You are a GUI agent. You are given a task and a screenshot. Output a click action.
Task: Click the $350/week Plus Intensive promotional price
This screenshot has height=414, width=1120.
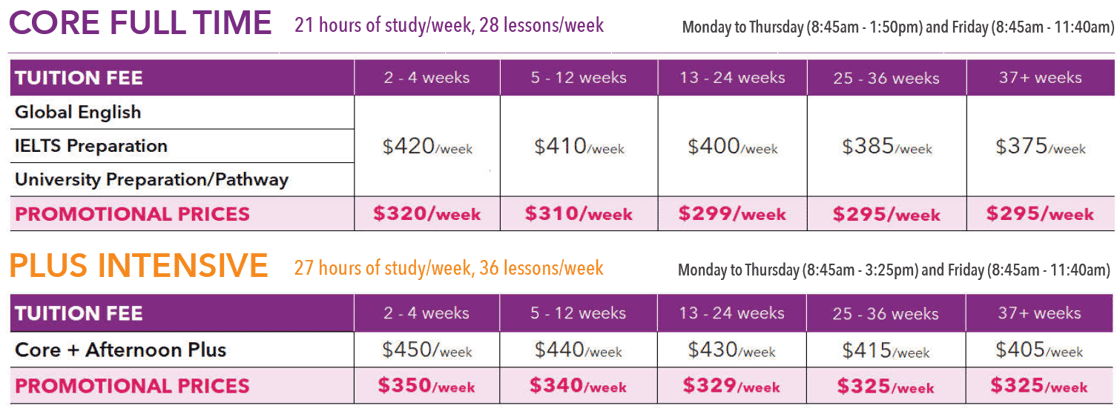coord(427,385)
